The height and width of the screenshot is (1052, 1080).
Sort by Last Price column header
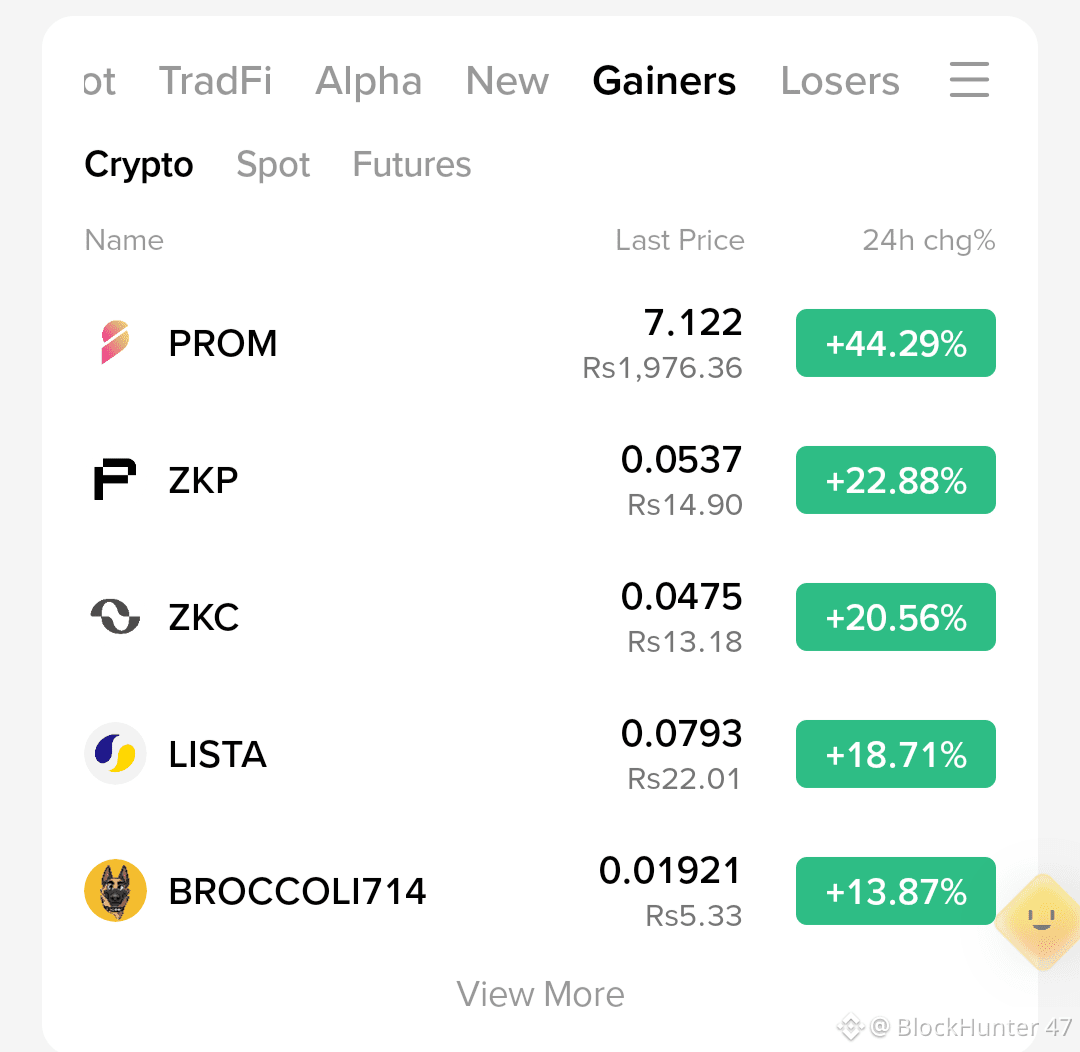(x=680, y=240)
